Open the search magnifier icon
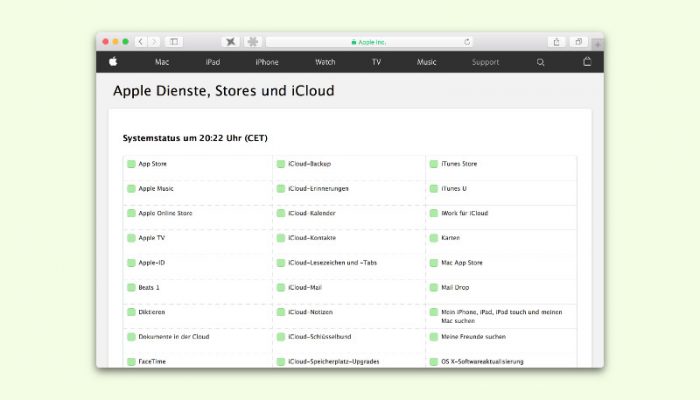The width and height of the screenshot is (700, 400). tap(540, 62)
